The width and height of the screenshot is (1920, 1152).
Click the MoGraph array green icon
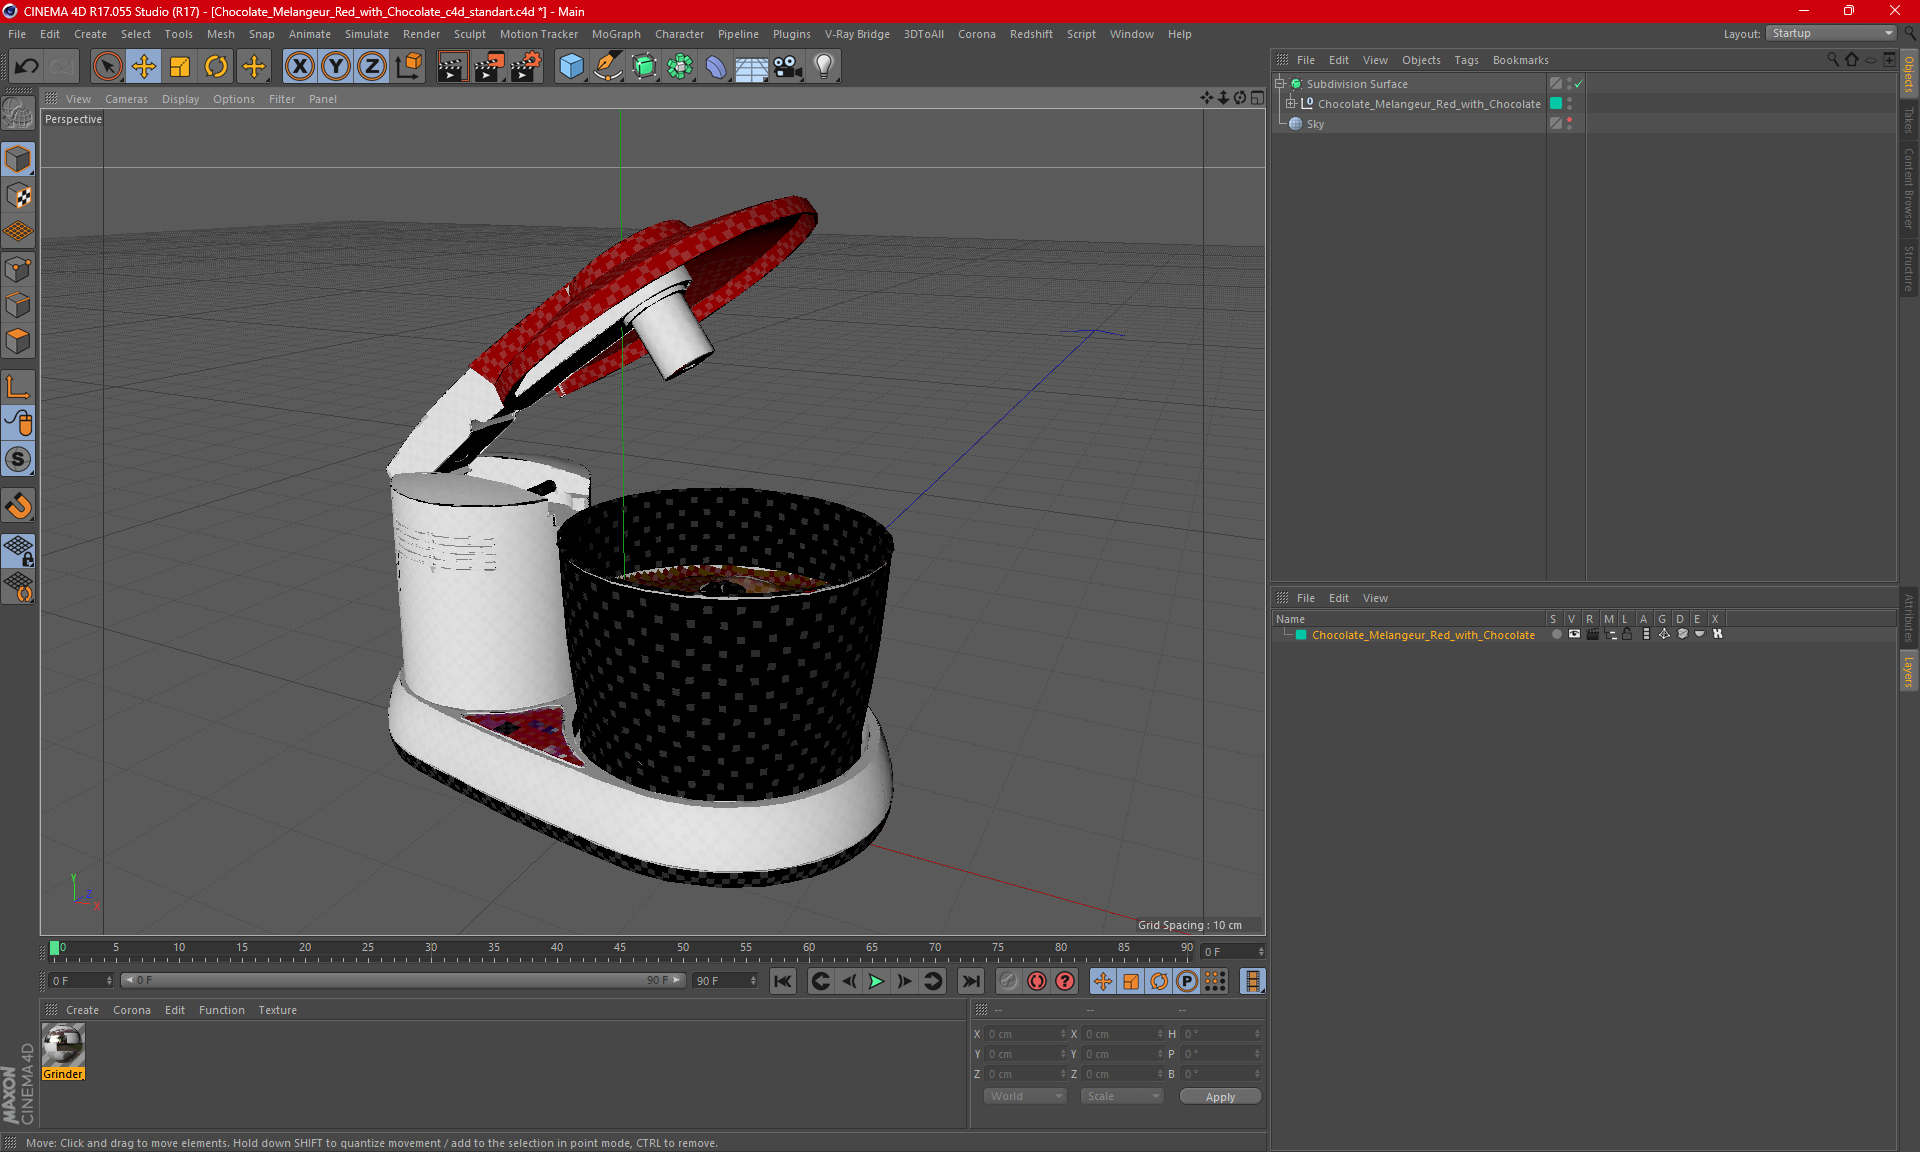pyautogui.click(x=680, y=67)
